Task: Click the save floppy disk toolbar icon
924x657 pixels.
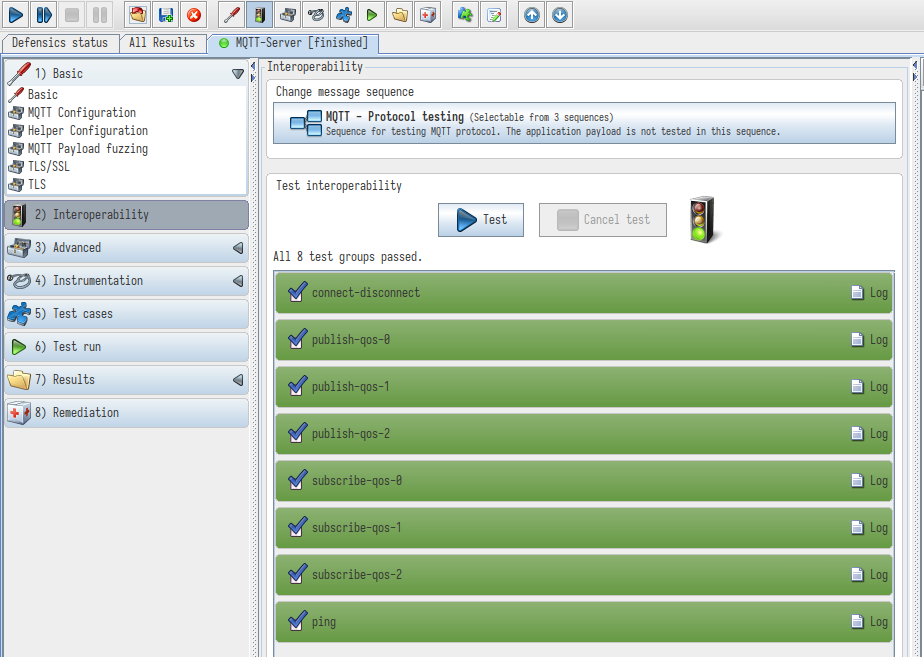Action: (x=166, y=14)
